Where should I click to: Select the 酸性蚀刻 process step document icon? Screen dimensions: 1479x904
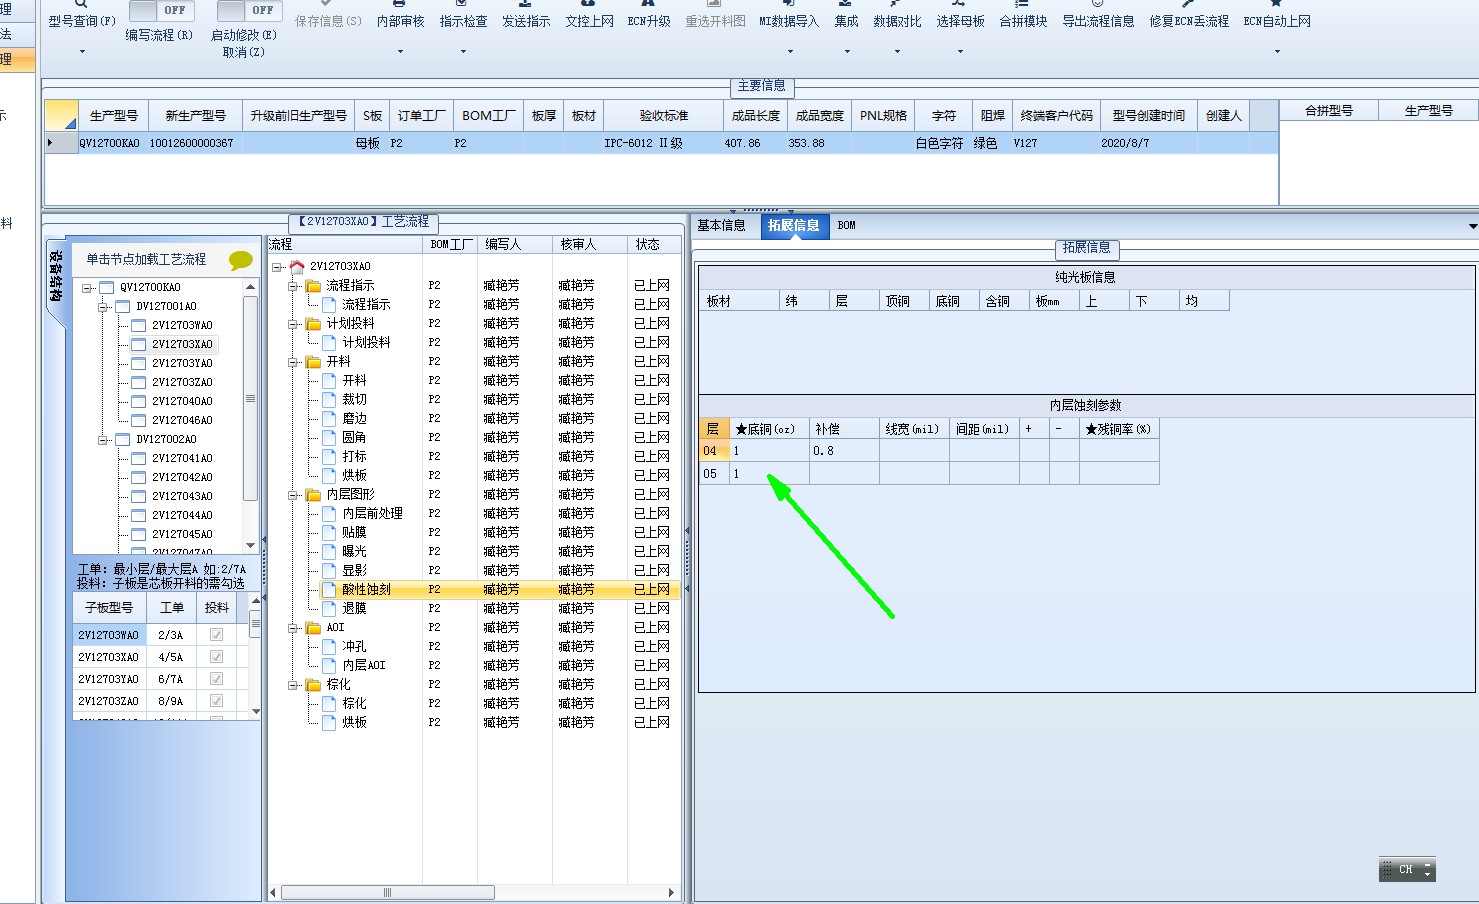pos(329,589)
